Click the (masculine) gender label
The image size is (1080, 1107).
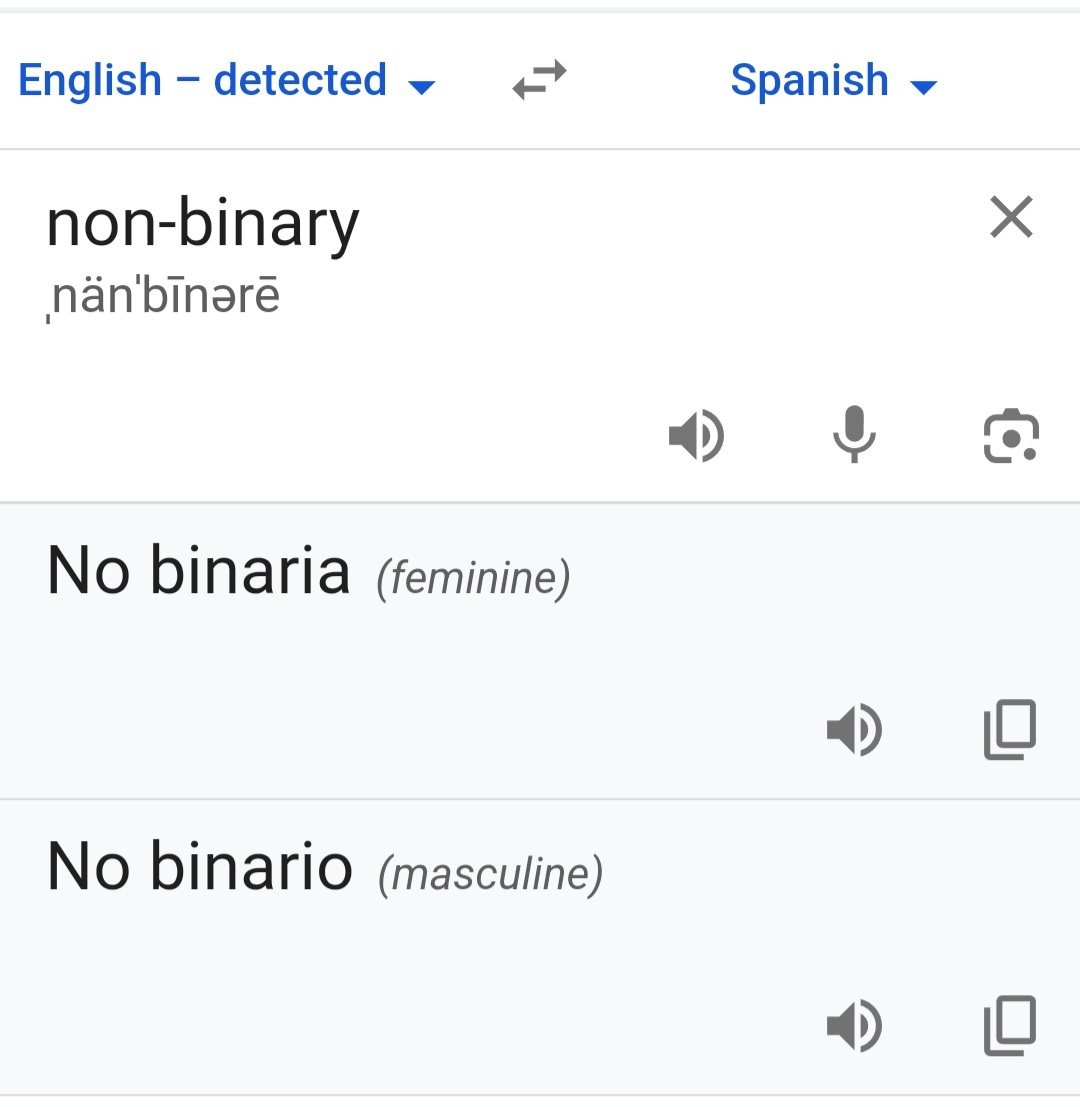(490, 874)
